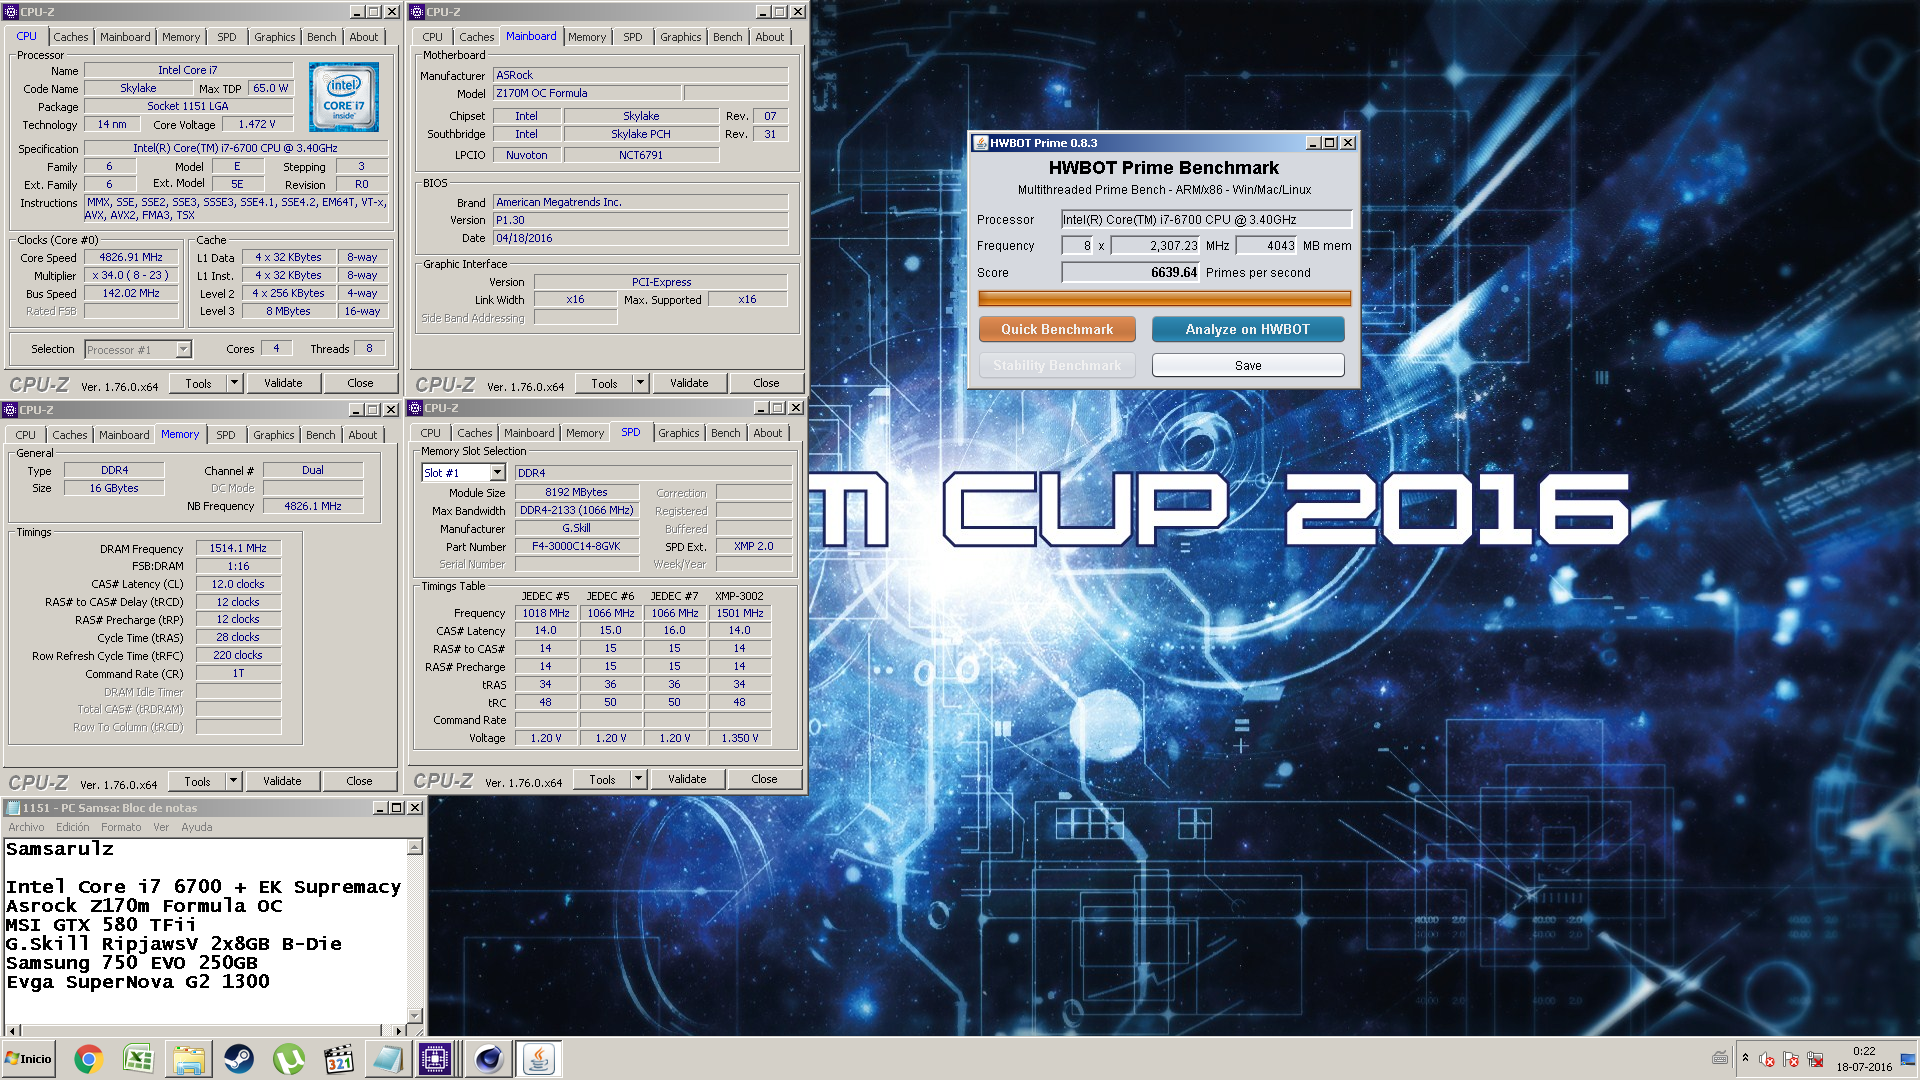1920x1080 pixels.
Task: Click the Notepad horizontal scrollbar right arrow
Action: tap(398, 1030)
